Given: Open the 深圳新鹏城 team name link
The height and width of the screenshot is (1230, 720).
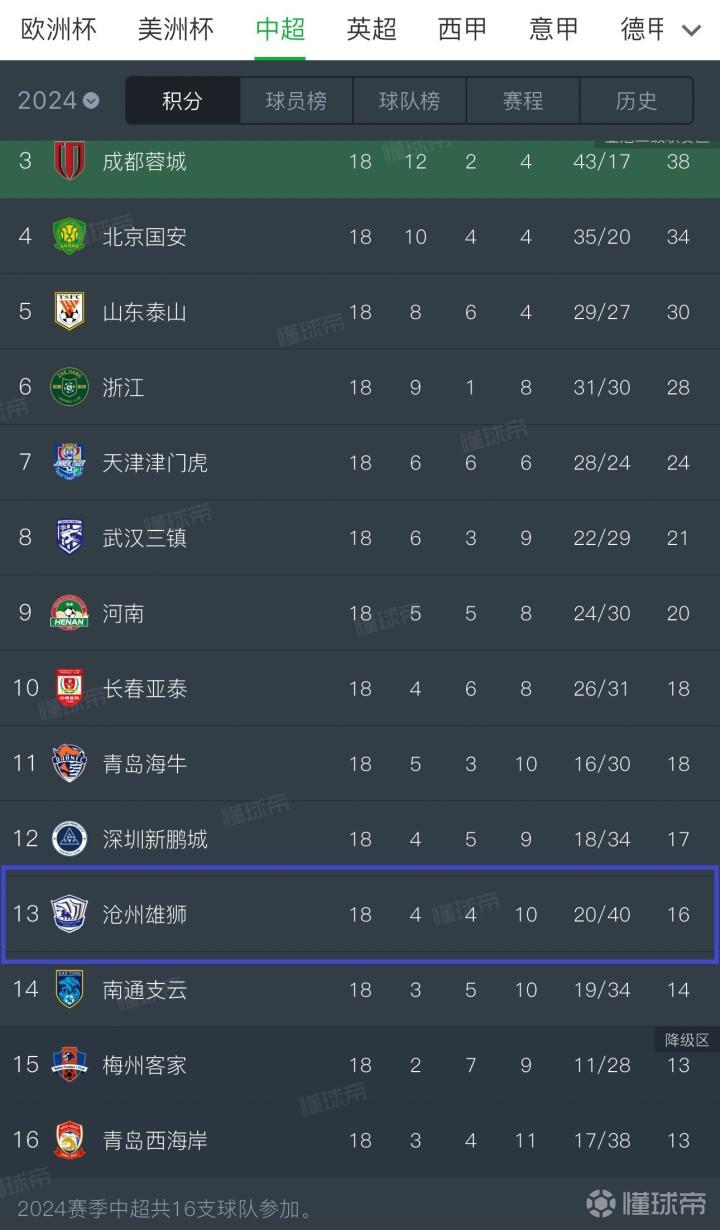Looking at the screenshot, I should coord(155,839).
